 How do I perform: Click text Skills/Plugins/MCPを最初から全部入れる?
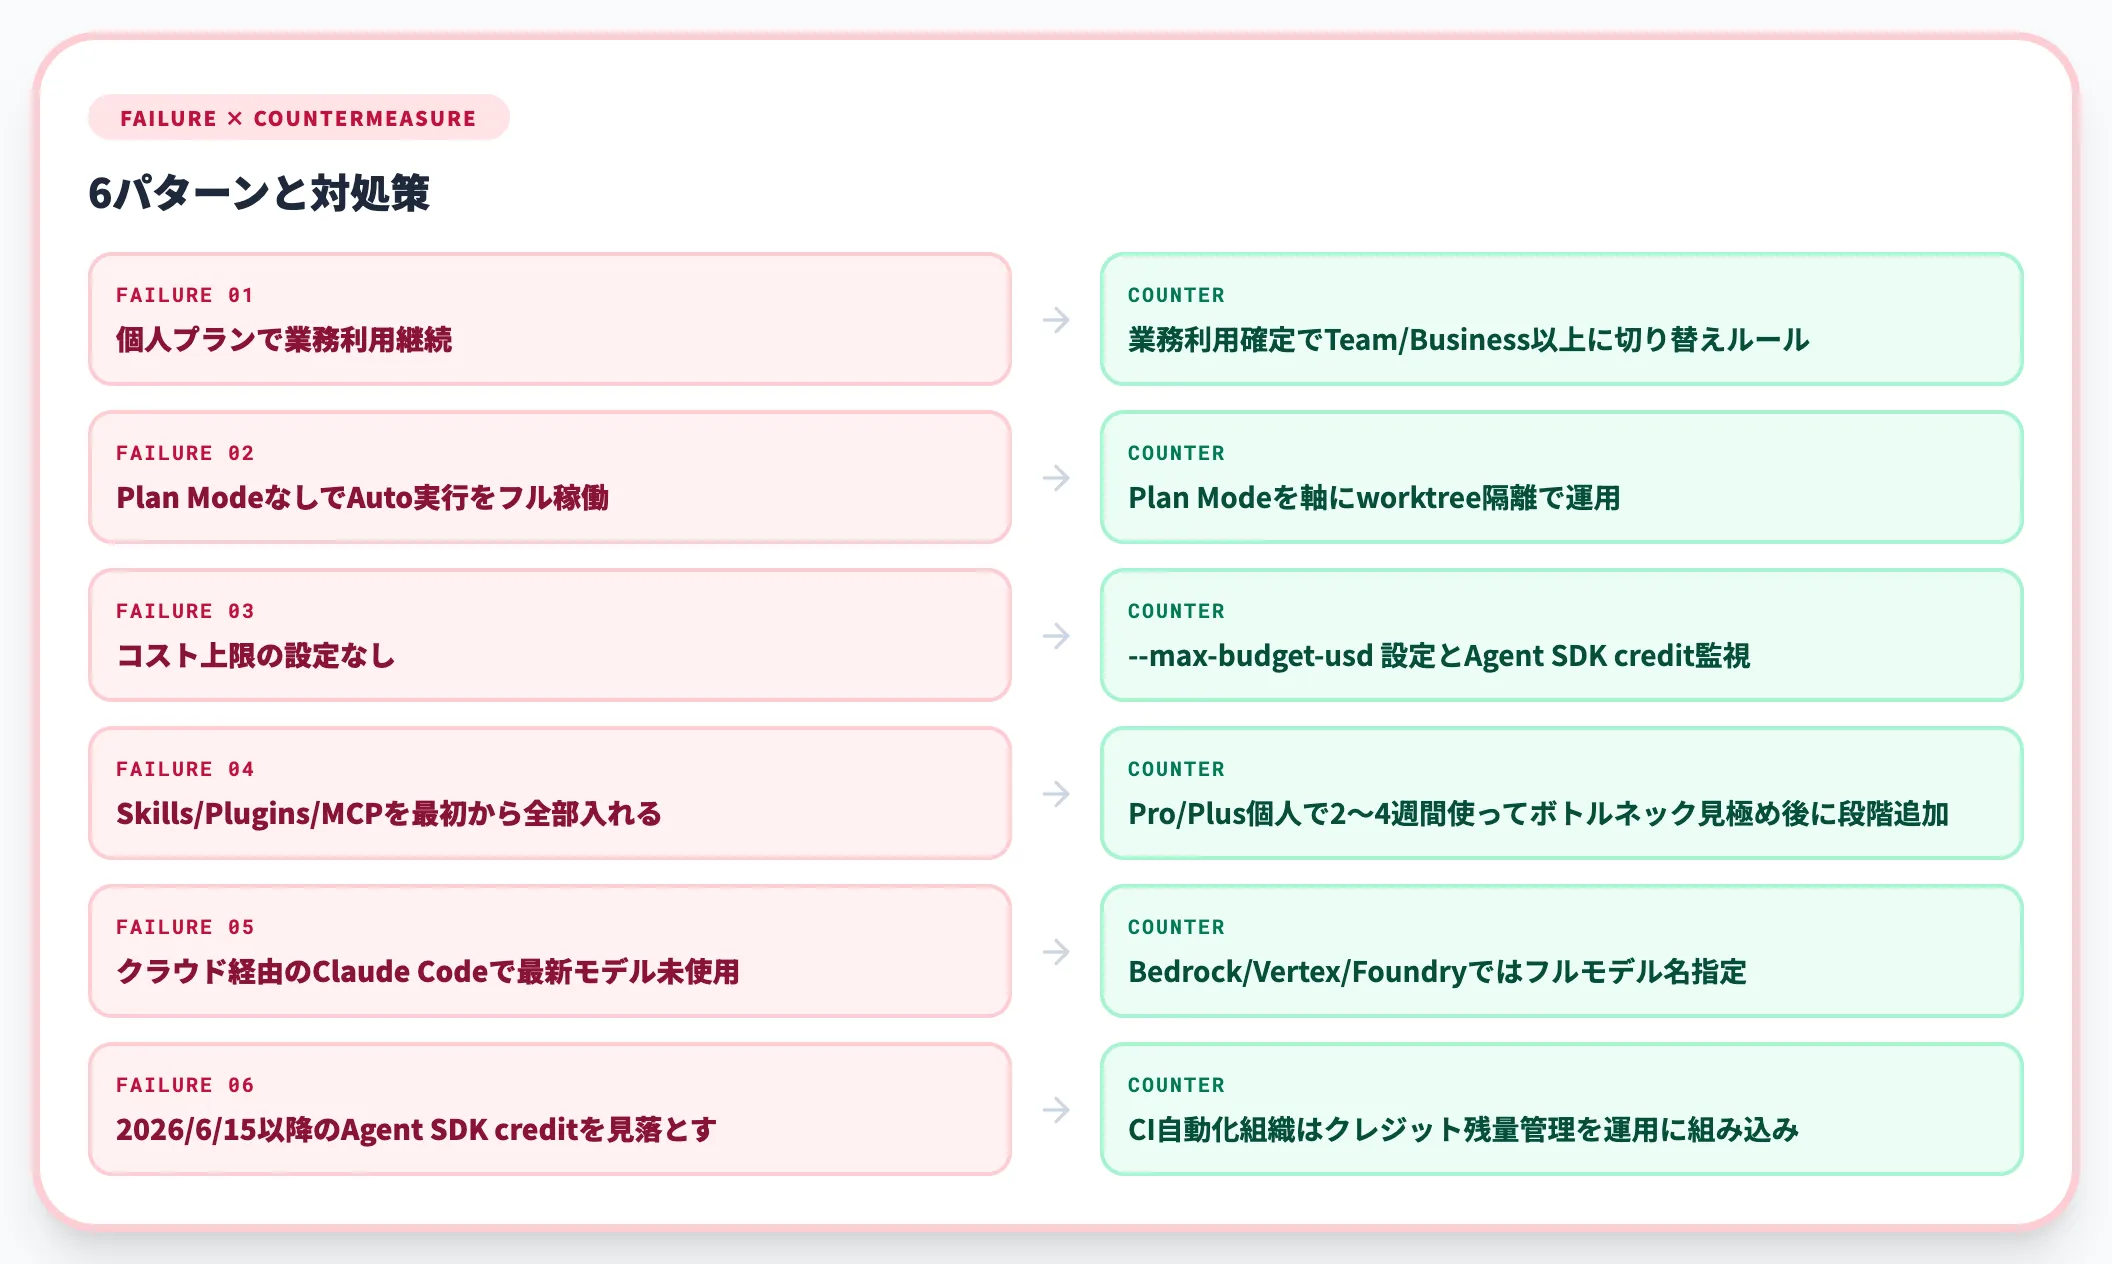pyautogui.click(x=389, y=814)
